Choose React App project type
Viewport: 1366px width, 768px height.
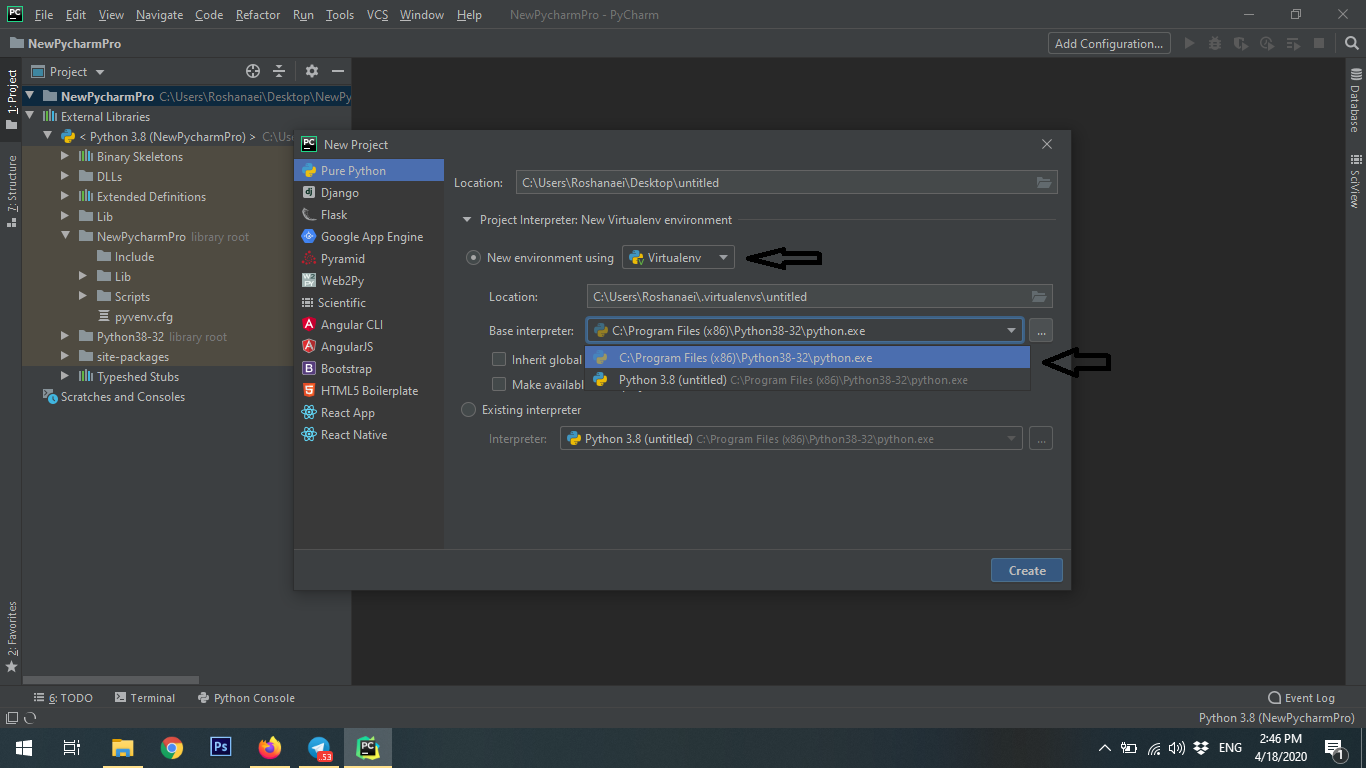tap(368, 413)
